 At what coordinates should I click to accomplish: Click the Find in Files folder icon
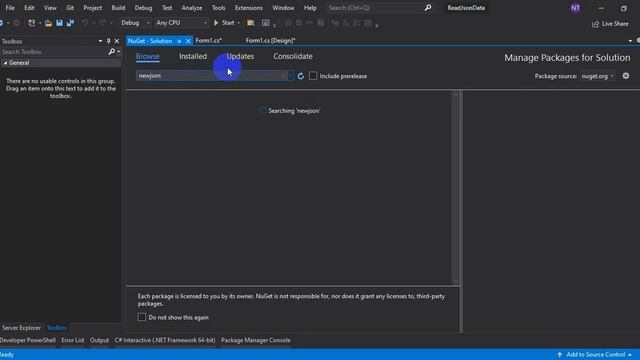[x=251, y=23]
